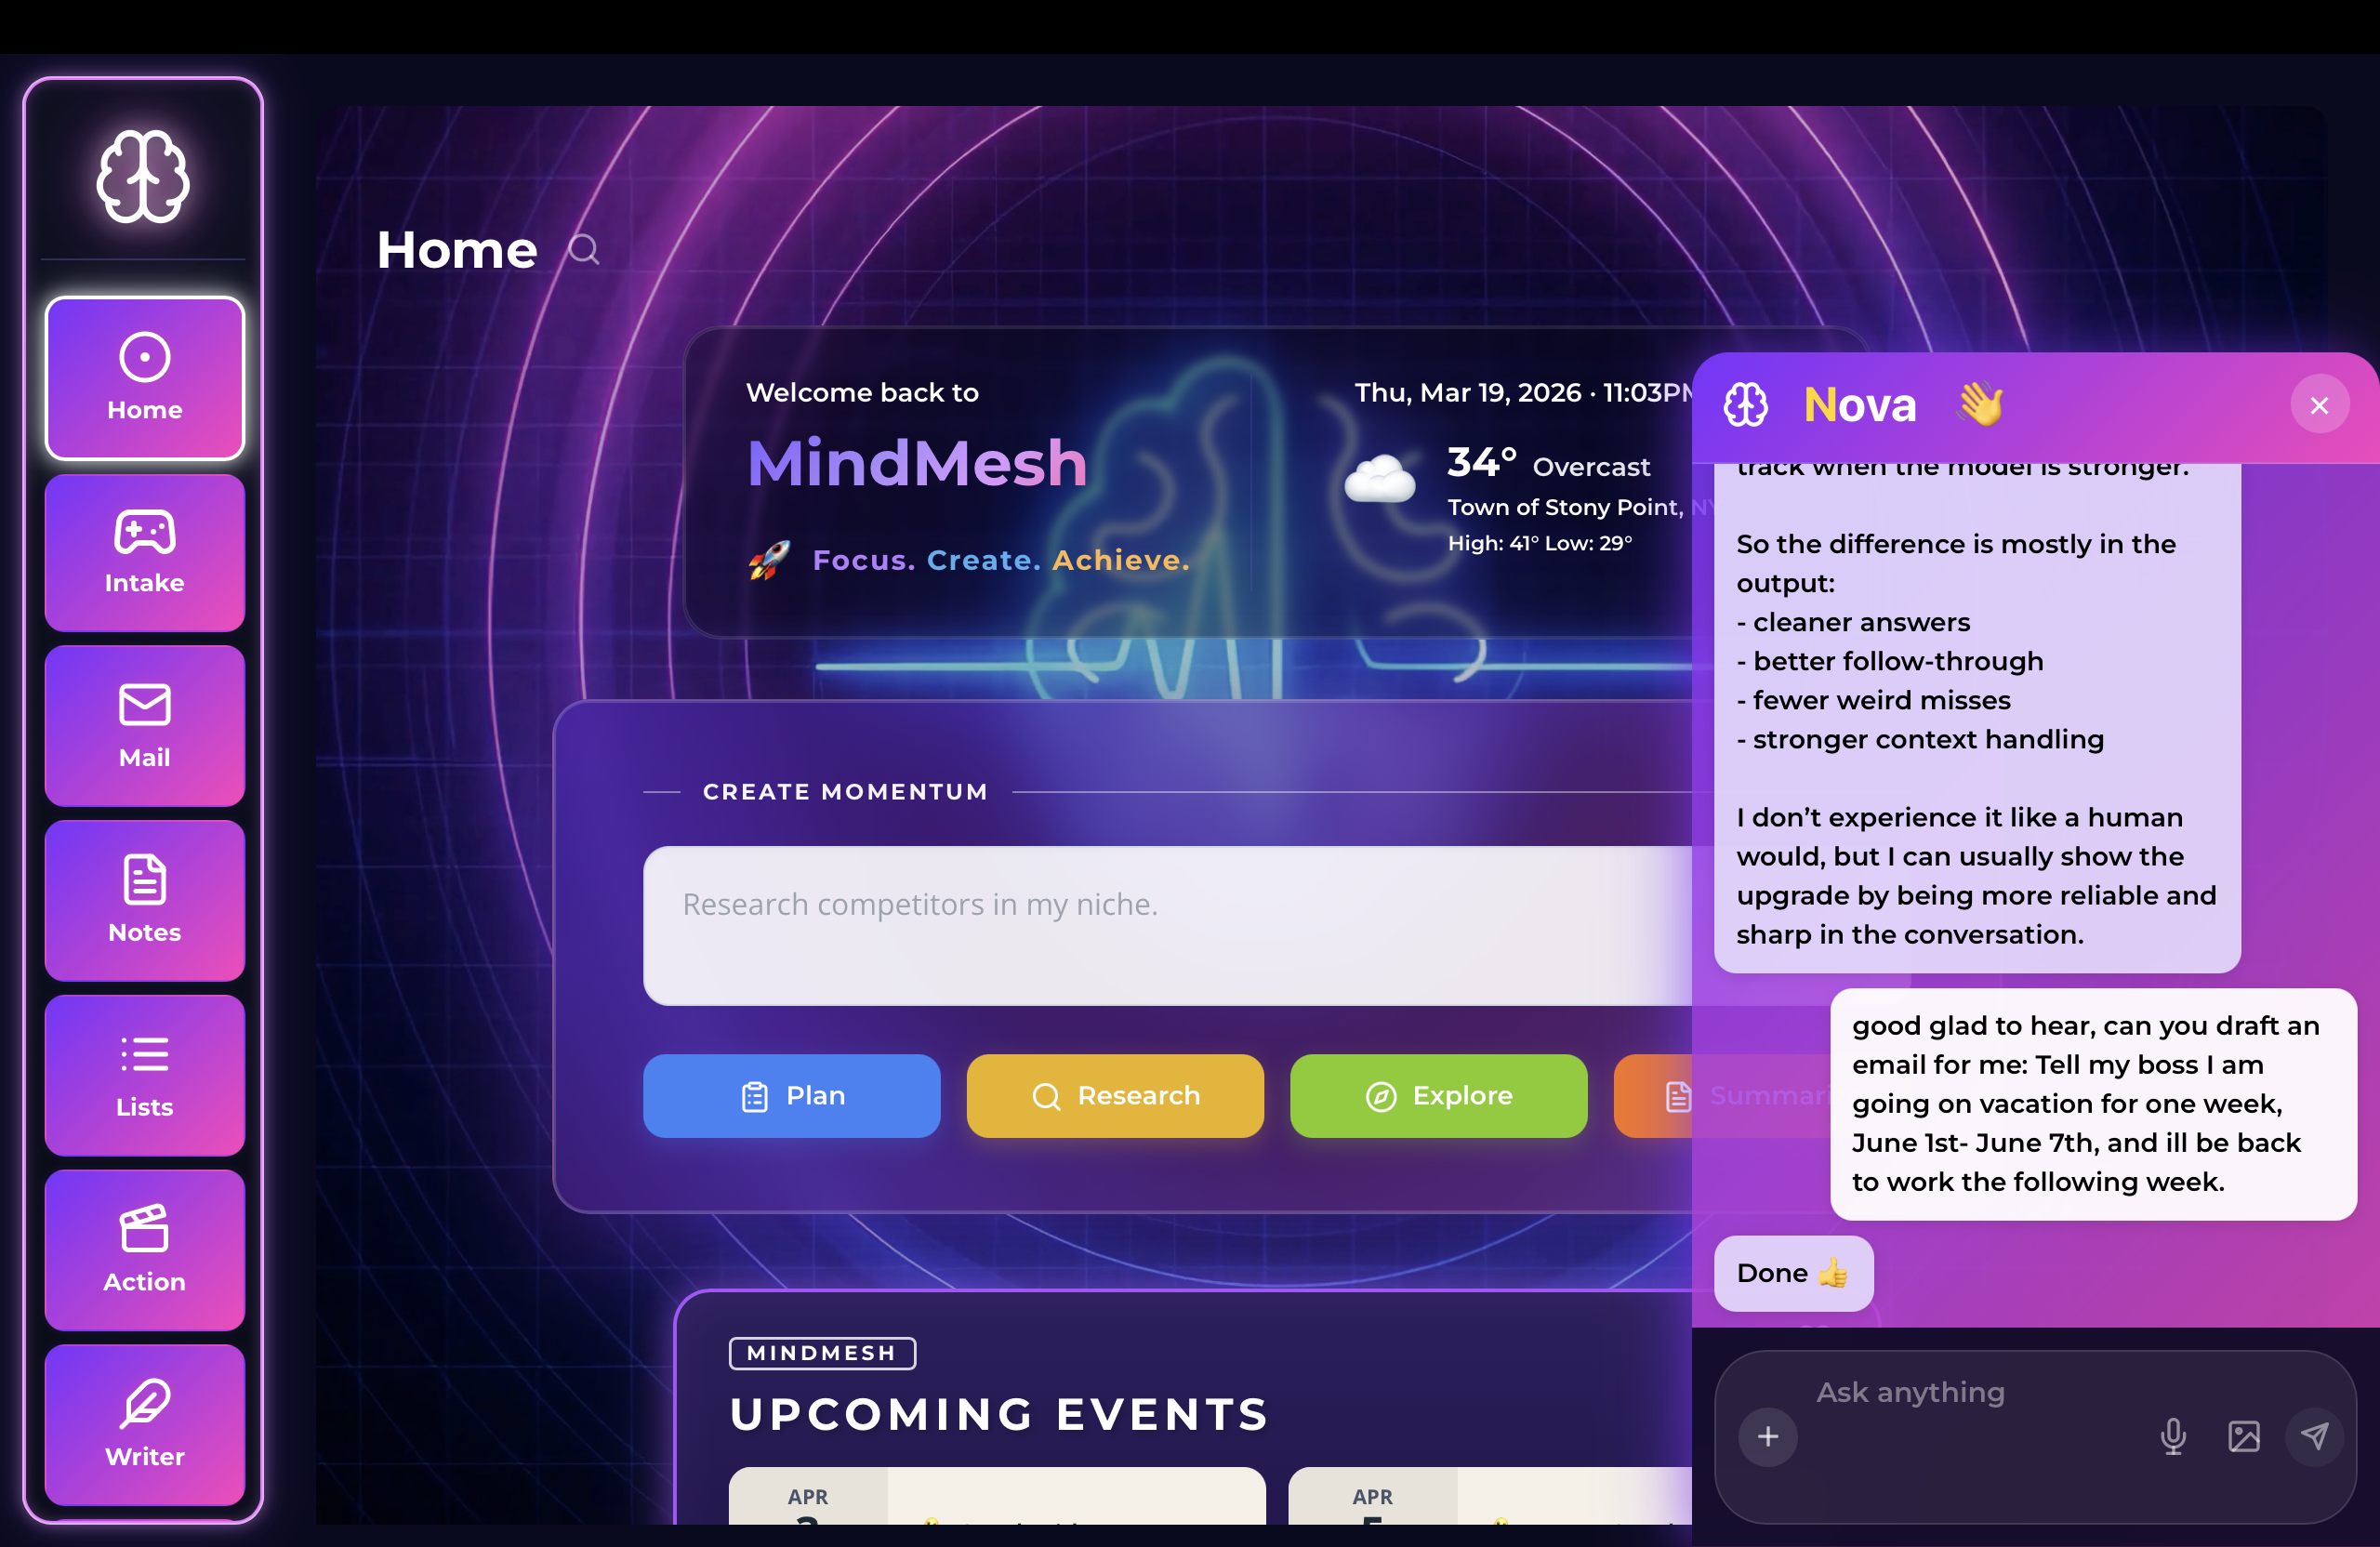Start voice input with microphone icon
Viewport: 2380px width, 1547px height.
pos(2172,1437)
